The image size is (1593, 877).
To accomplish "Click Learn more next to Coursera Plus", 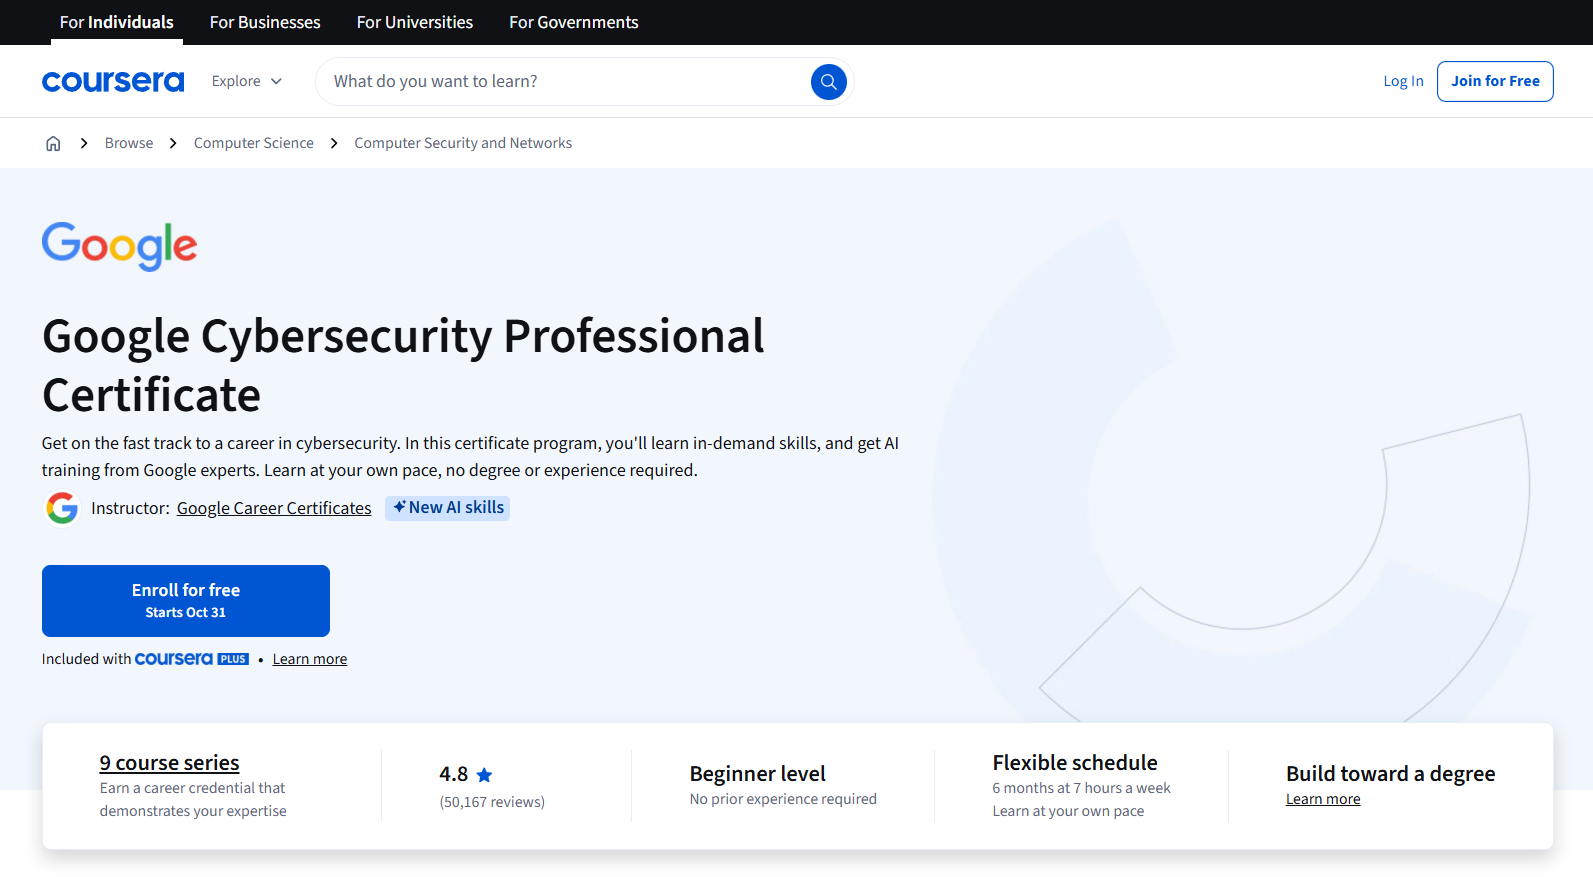I will tap(310, 659).
